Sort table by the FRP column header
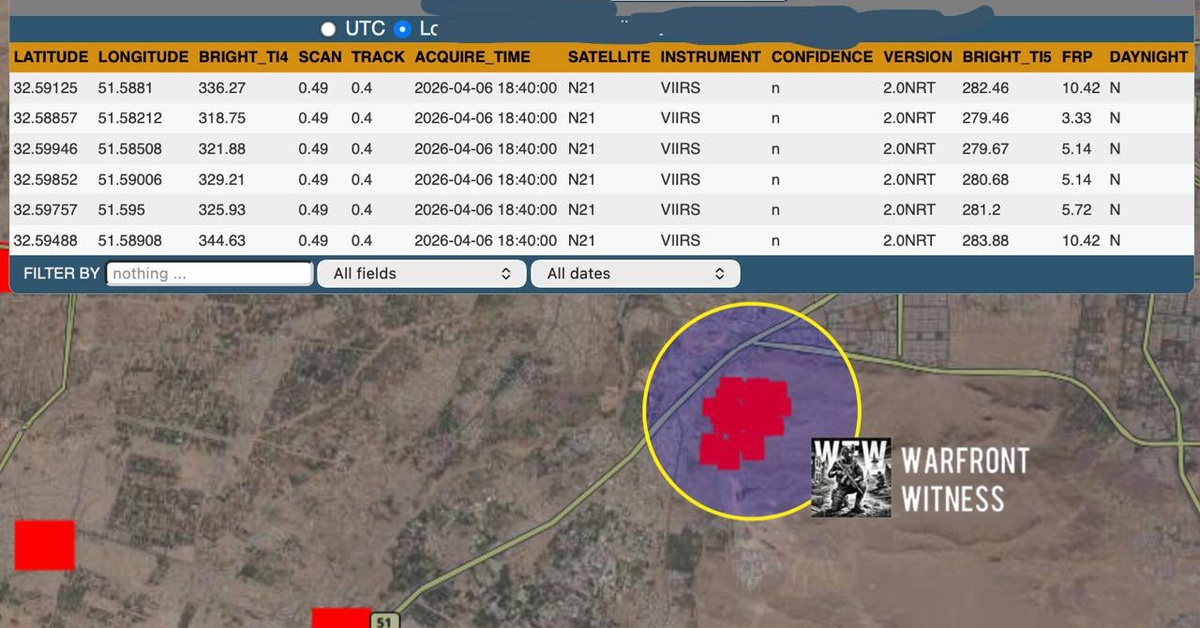 (1077, 57)
